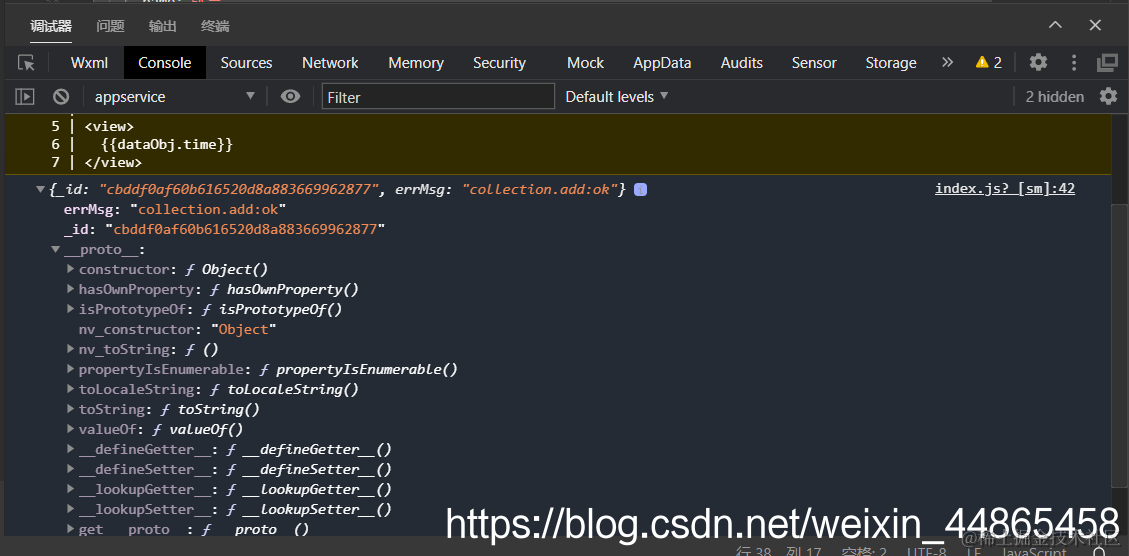
Task: Activate the inspect element picker icon
Action: (27, 63)
